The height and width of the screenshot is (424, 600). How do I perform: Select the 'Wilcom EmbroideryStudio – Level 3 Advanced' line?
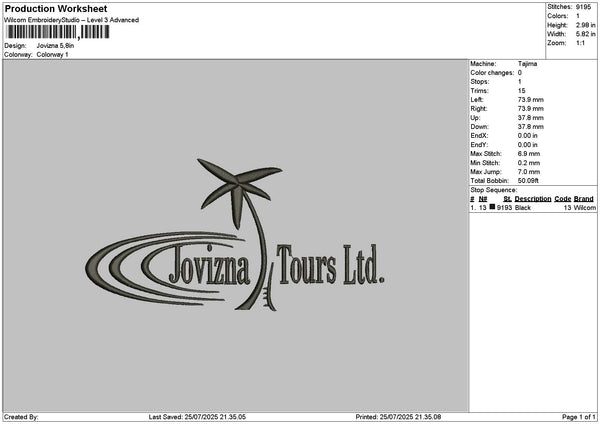coord(72,20)
